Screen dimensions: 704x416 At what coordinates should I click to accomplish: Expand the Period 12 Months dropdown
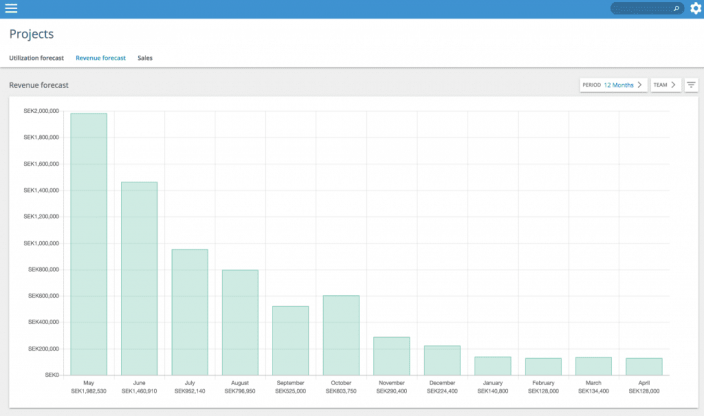coord(613,85)
